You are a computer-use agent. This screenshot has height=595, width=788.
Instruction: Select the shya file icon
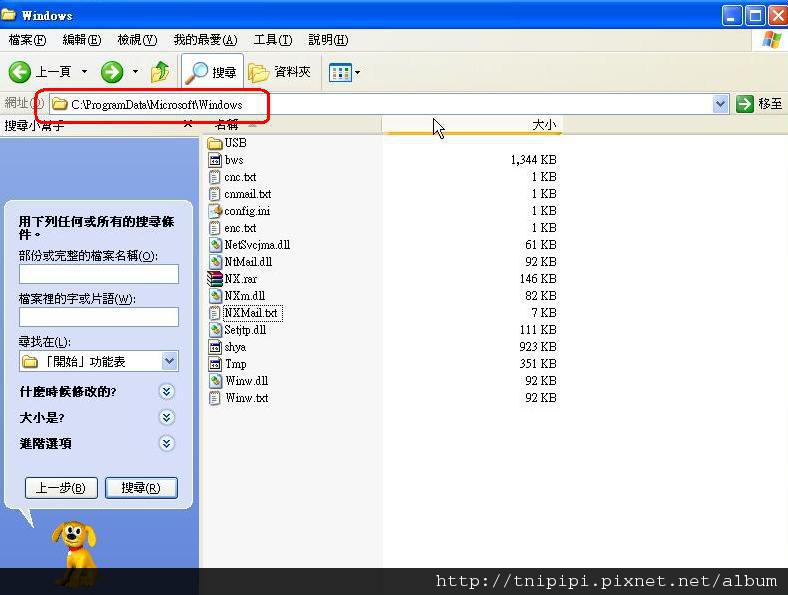215,347
